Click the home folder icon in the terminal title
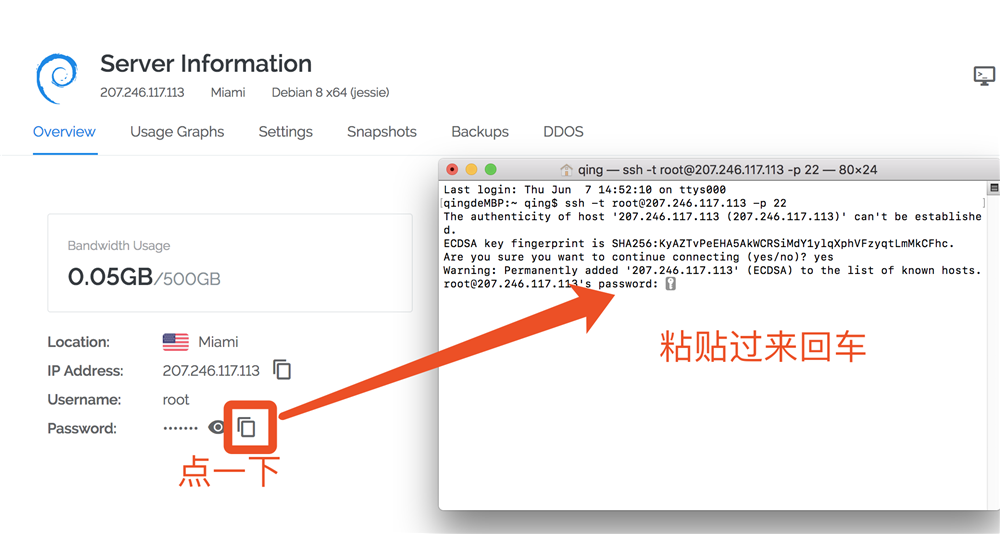 click(566, 170)
